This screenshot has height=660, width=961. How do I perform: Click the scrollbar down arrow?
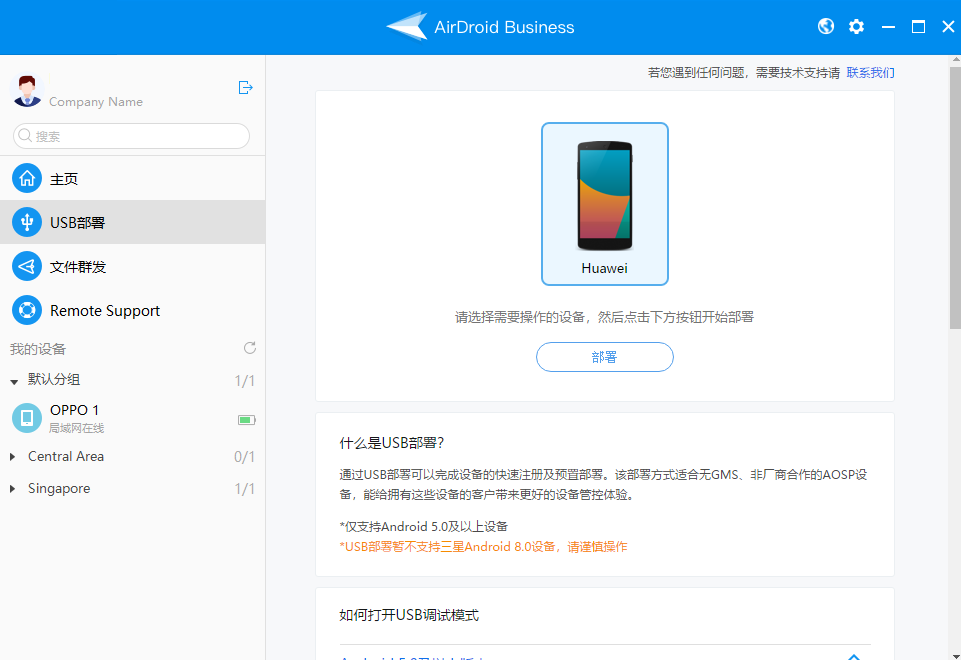[955, 656]
